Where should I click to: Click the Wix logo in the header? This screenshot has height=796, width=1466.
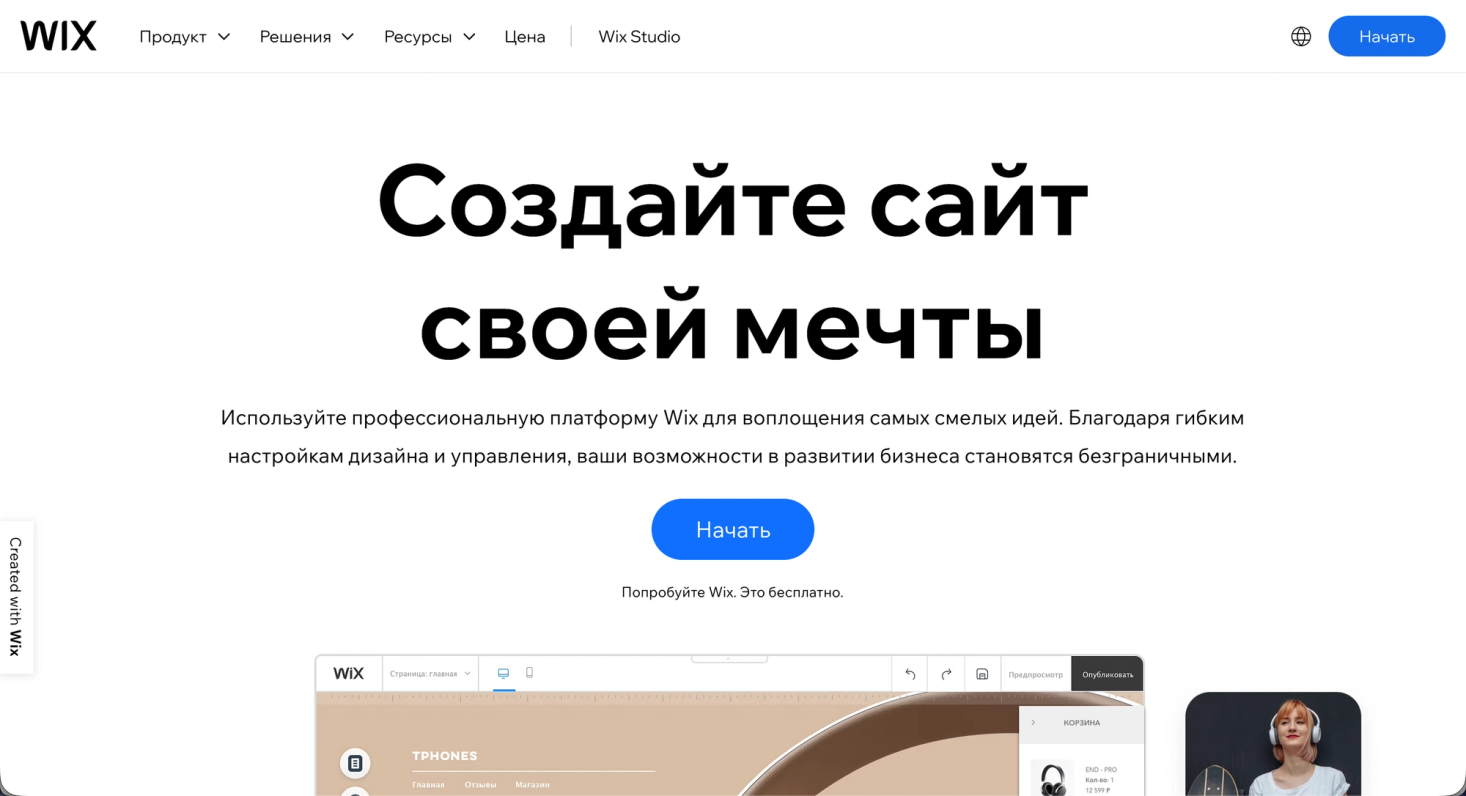pyautogui.click(x=58, y=36)
